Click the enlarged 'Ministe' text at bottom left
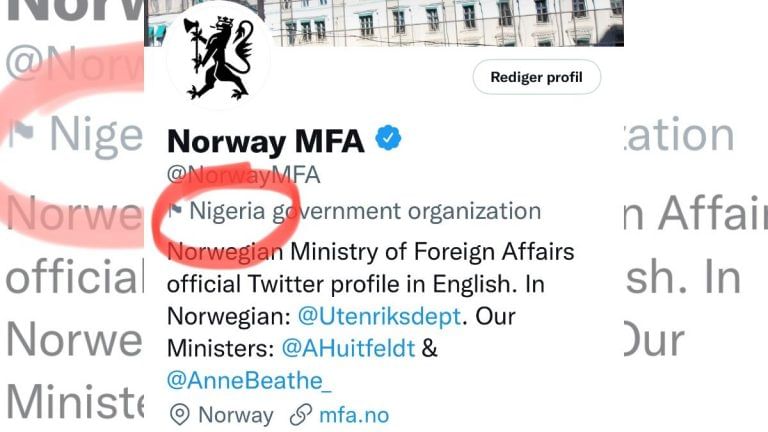768x432 pixels. coord(72,405)
